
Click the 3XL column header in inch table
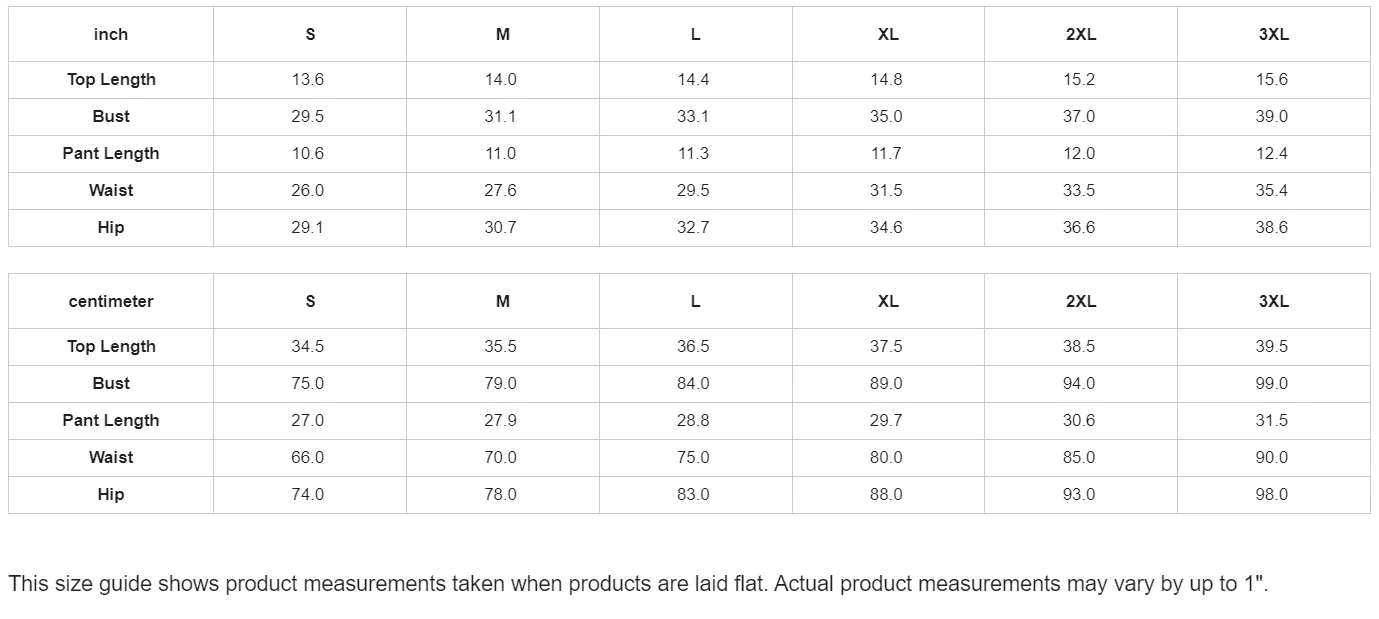(x=1273, y=34)
